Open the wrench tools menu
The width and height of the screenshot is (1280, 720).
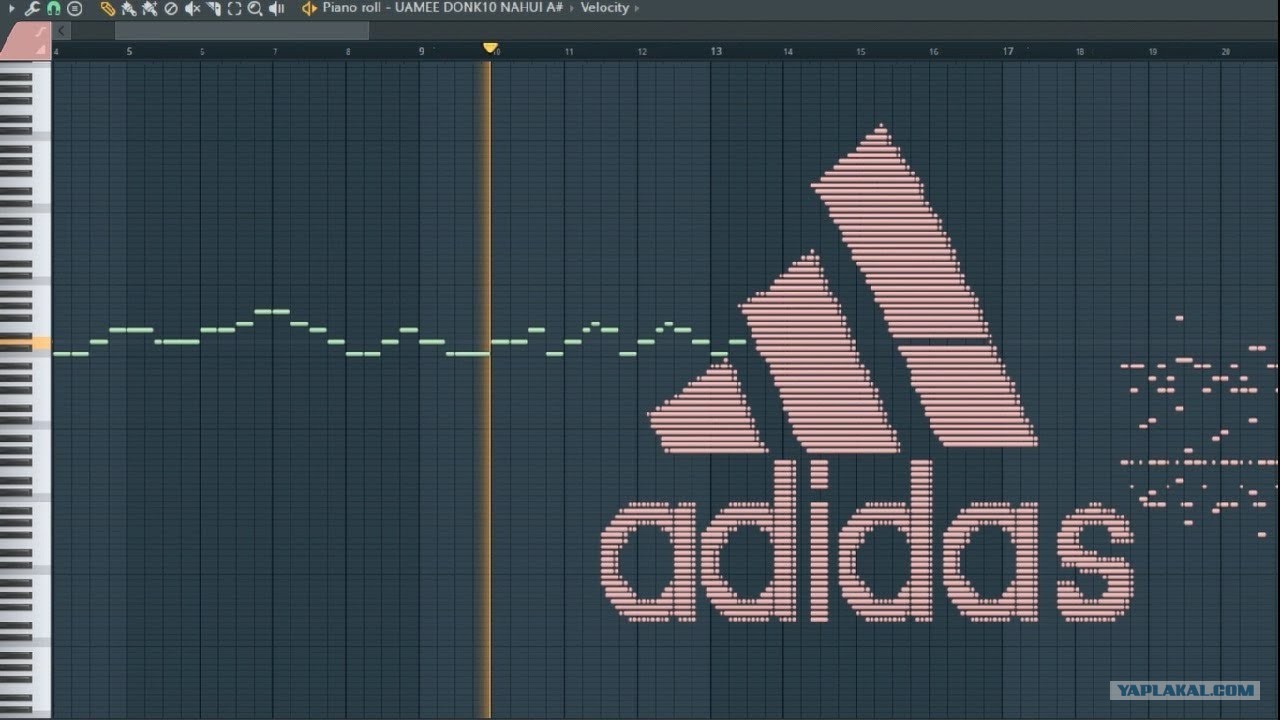[30, 9]
